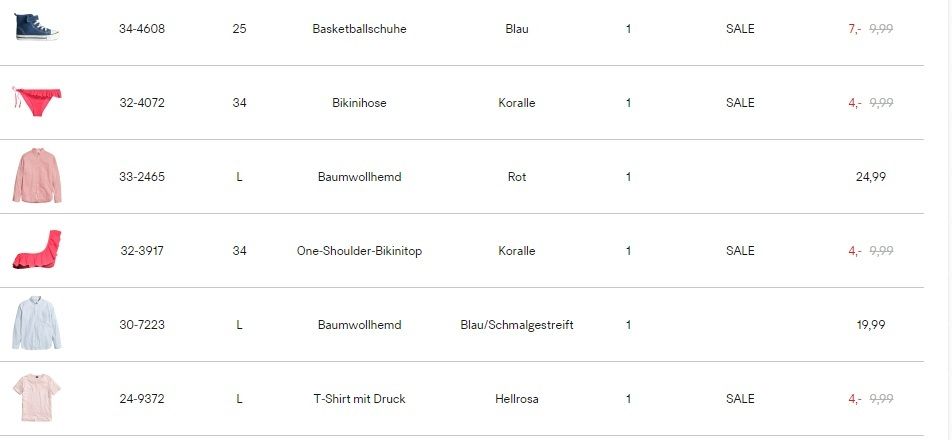Open the blue basketball shoe thumbnail

click(36, 27)
